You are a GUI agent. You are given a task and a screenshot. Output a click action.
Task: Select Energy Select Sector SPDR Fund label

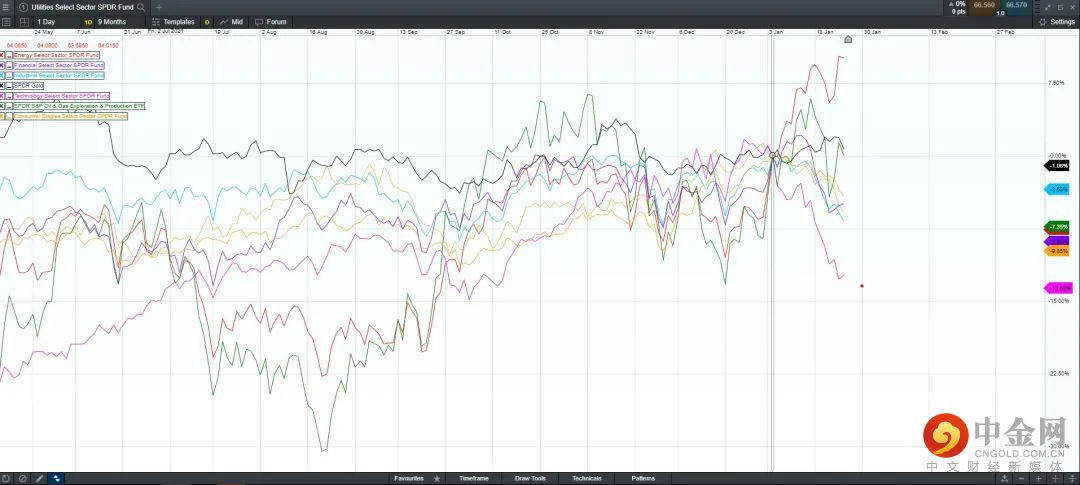click(56, 55)
